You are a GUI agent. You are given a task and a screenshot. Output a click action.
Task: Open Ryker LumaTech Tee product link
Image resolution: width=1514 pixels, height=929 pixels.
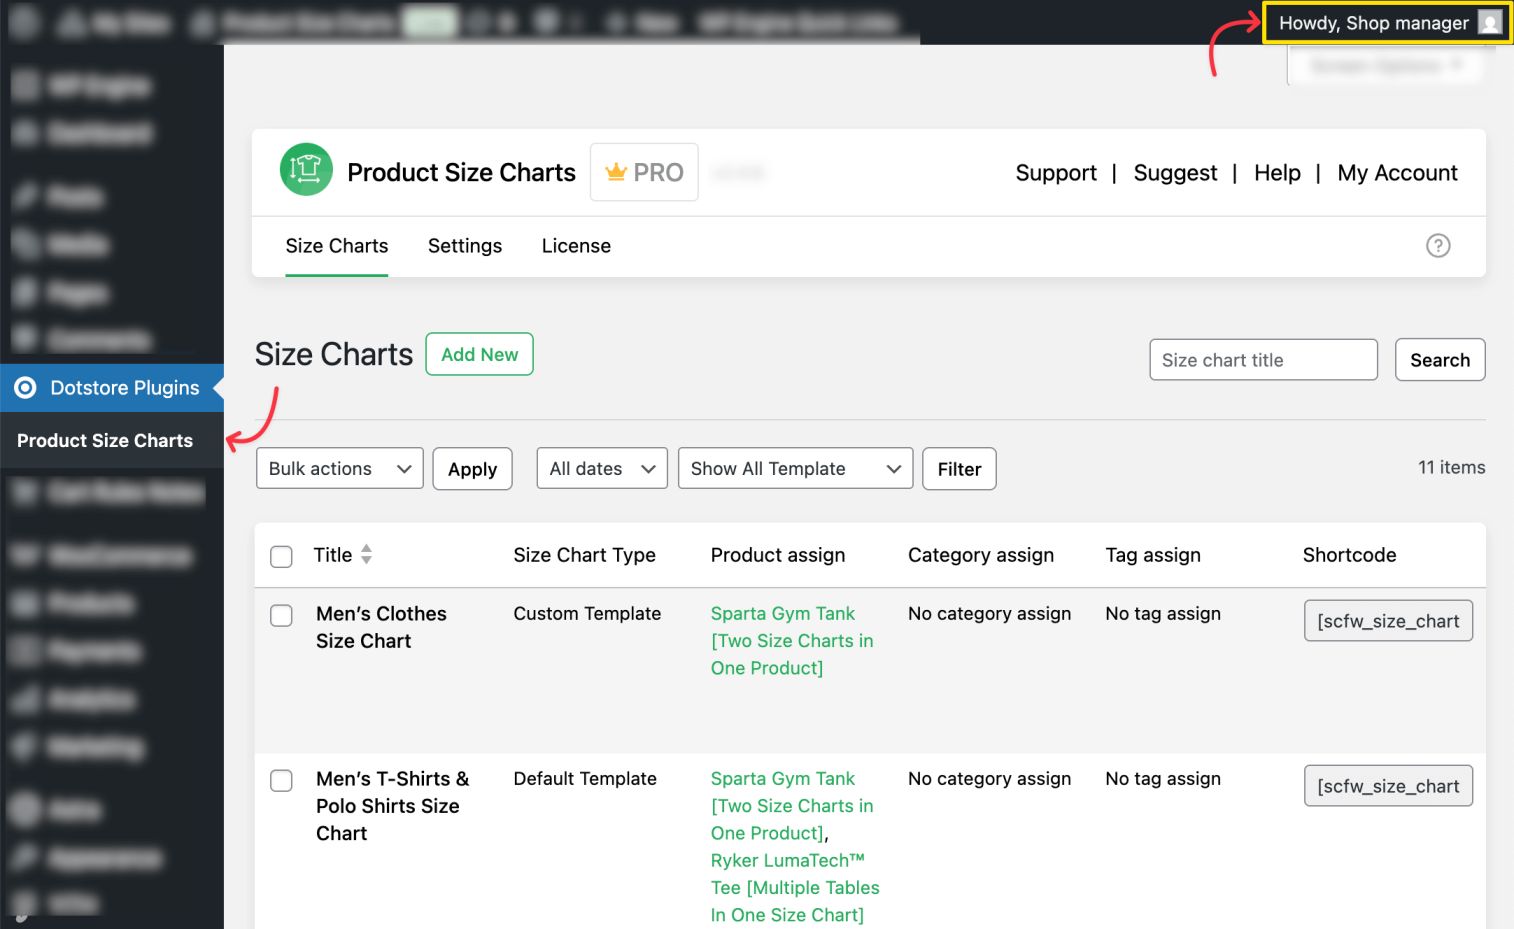[795, 888]
